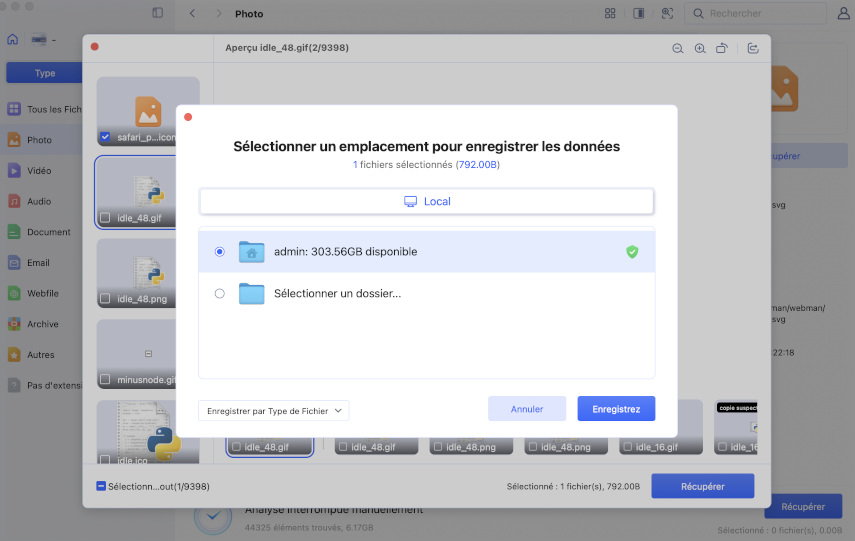Click the blue folder icon for custom folder

pyautogui.click(x=251, y=293)
